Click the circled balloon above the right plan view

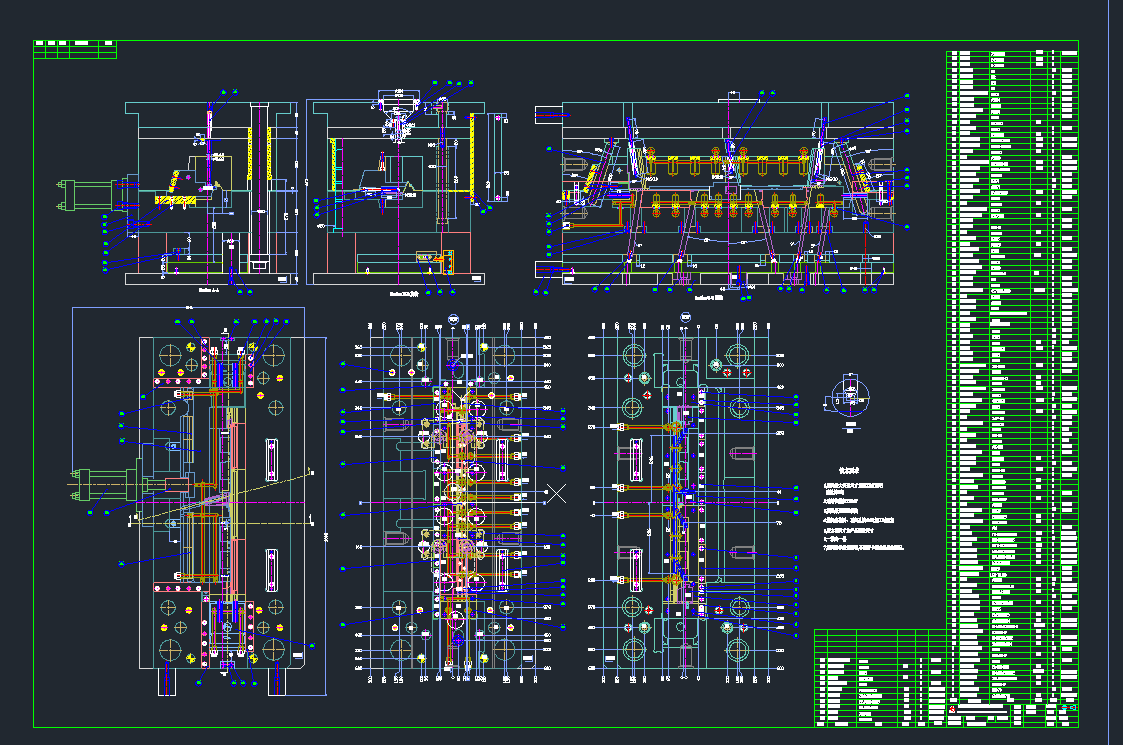pos(685,318)
